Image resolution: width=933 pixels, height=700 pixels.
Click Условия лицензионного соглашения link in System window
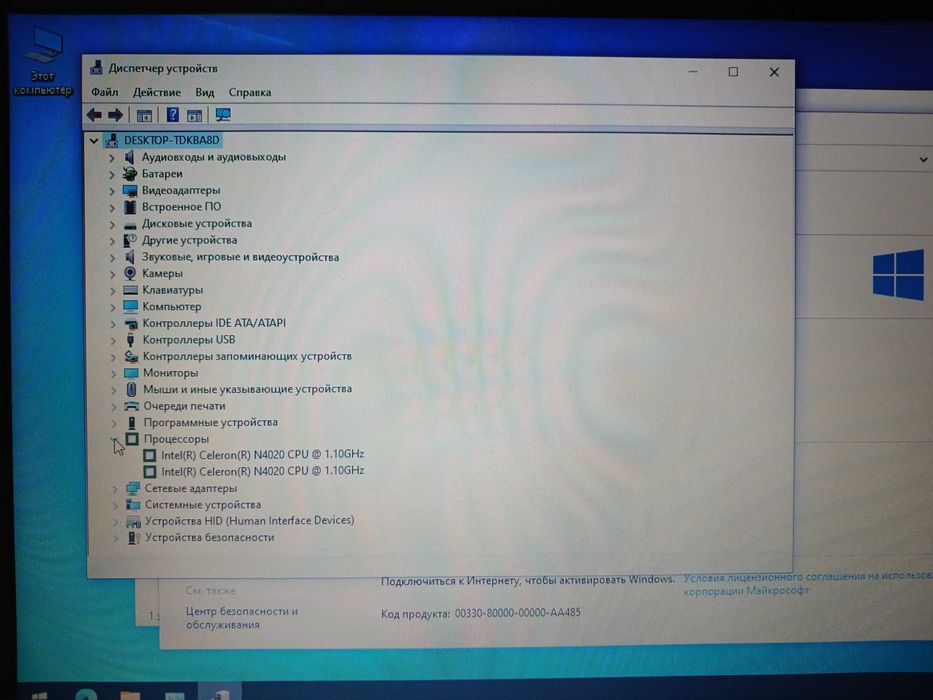tap(808, 583)
